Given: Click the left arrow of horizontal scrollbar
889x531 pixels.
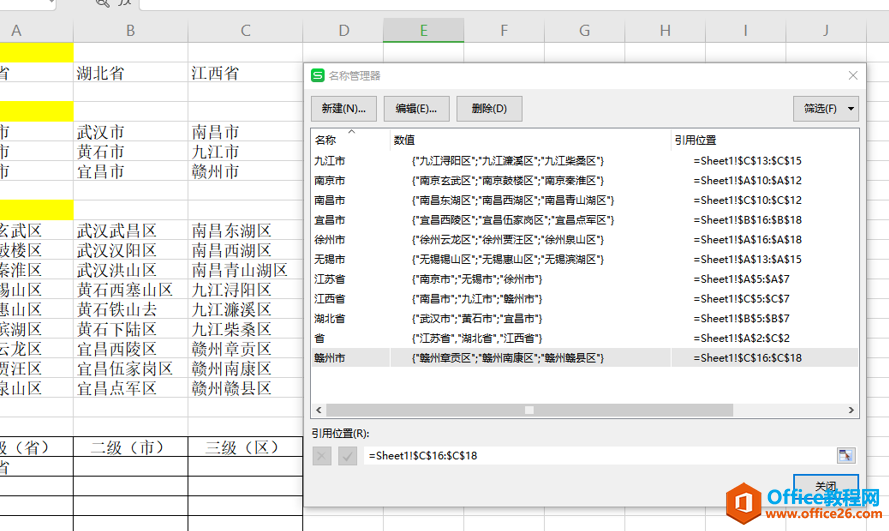Looking at the screenshot, I should tap(319, 410).
